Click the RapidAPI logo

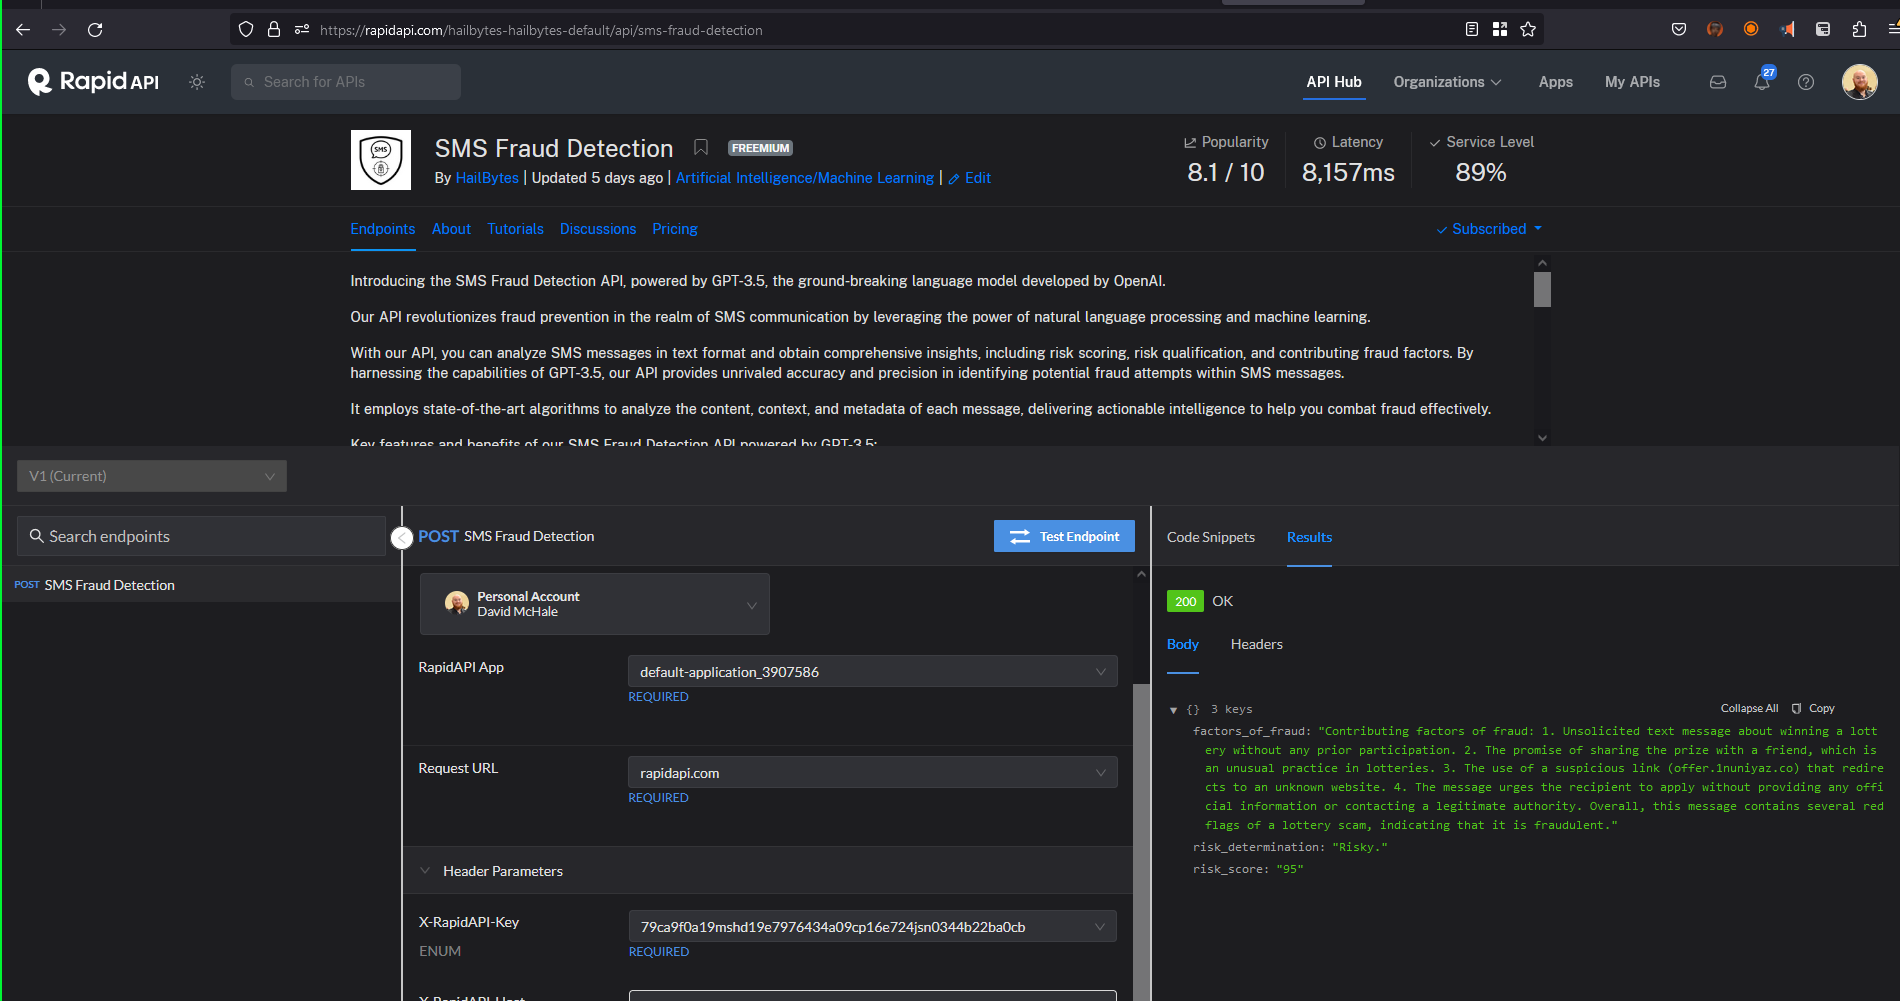point(93,82)
